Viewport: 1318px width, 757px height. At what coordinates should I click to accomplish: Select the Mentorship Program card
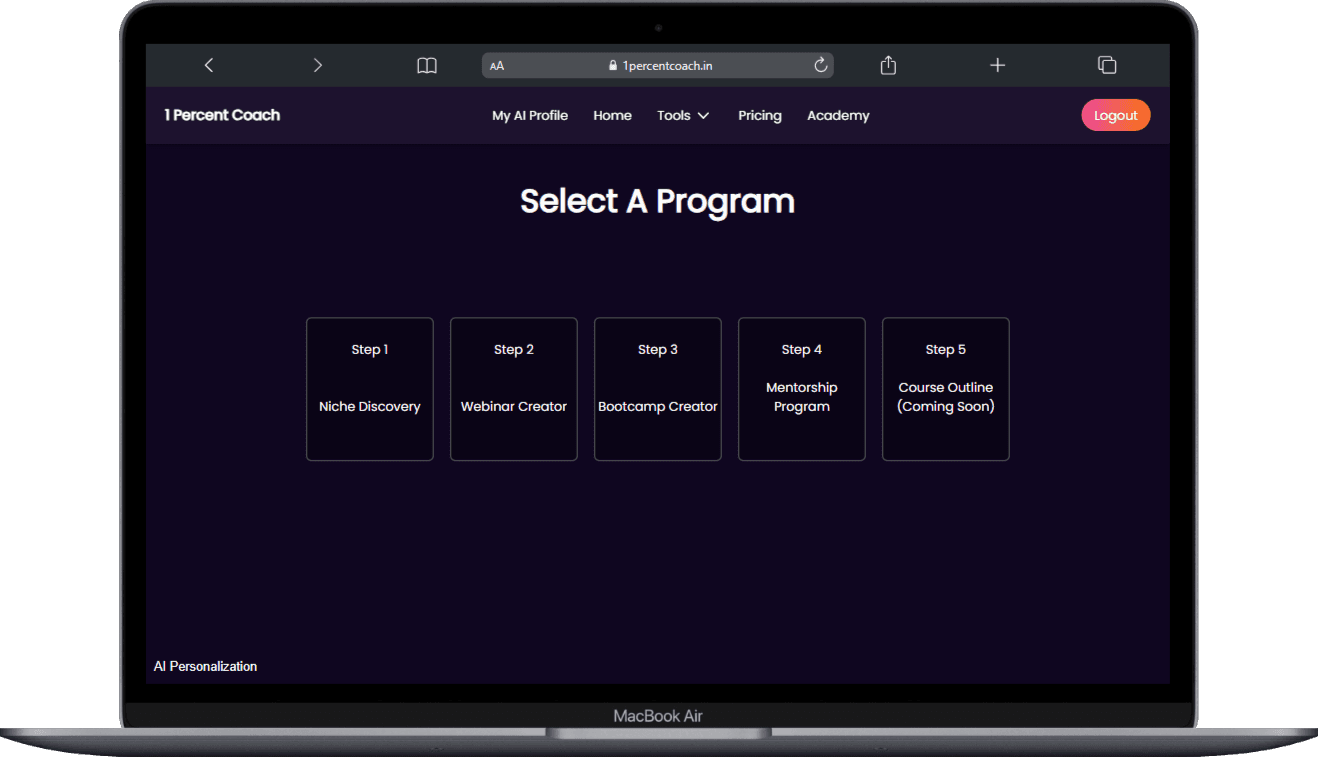801,389
